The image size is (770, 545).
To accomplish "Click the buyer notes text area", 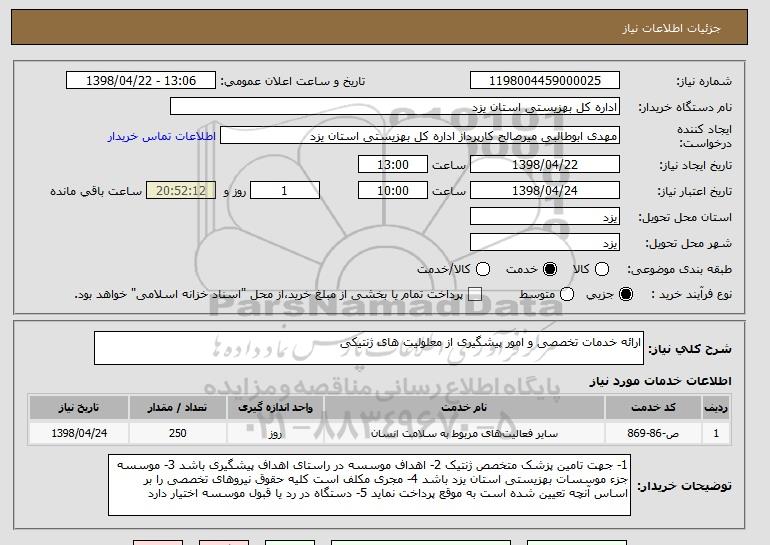I will (369, 485).
